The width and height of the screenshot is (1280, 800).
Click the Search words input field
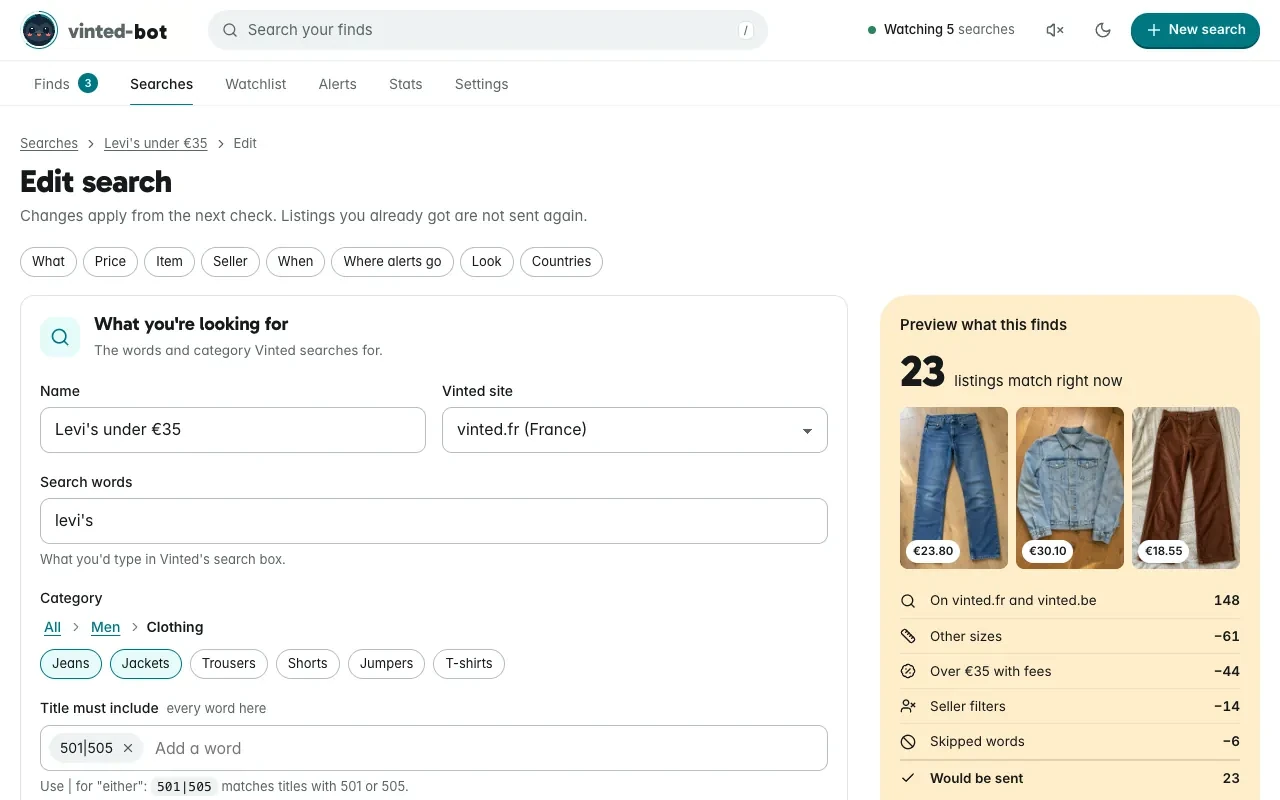(434, 521)
